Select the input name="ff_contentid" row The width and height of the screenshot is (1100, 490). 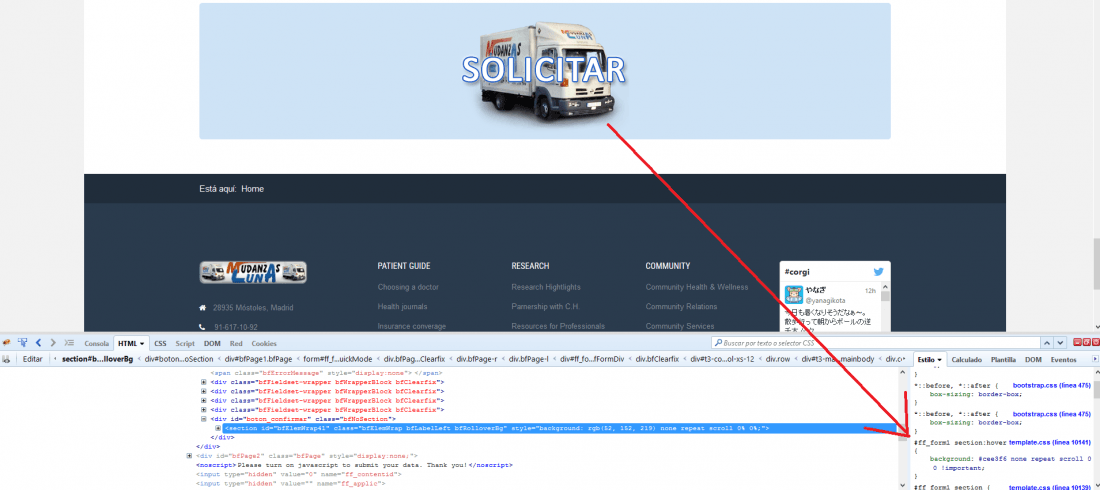click(299, 475)
